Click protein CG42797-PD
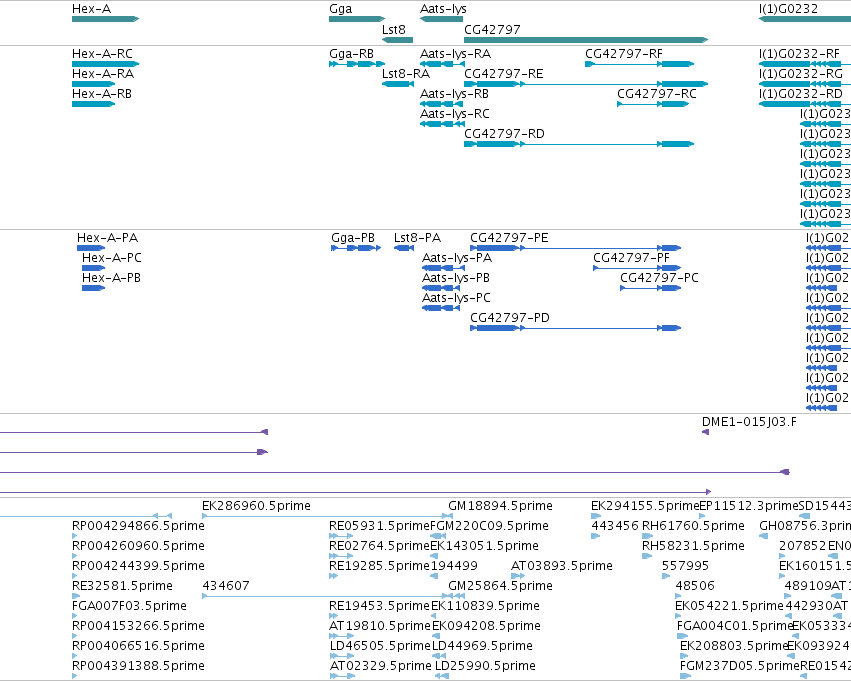 [575, 328]
